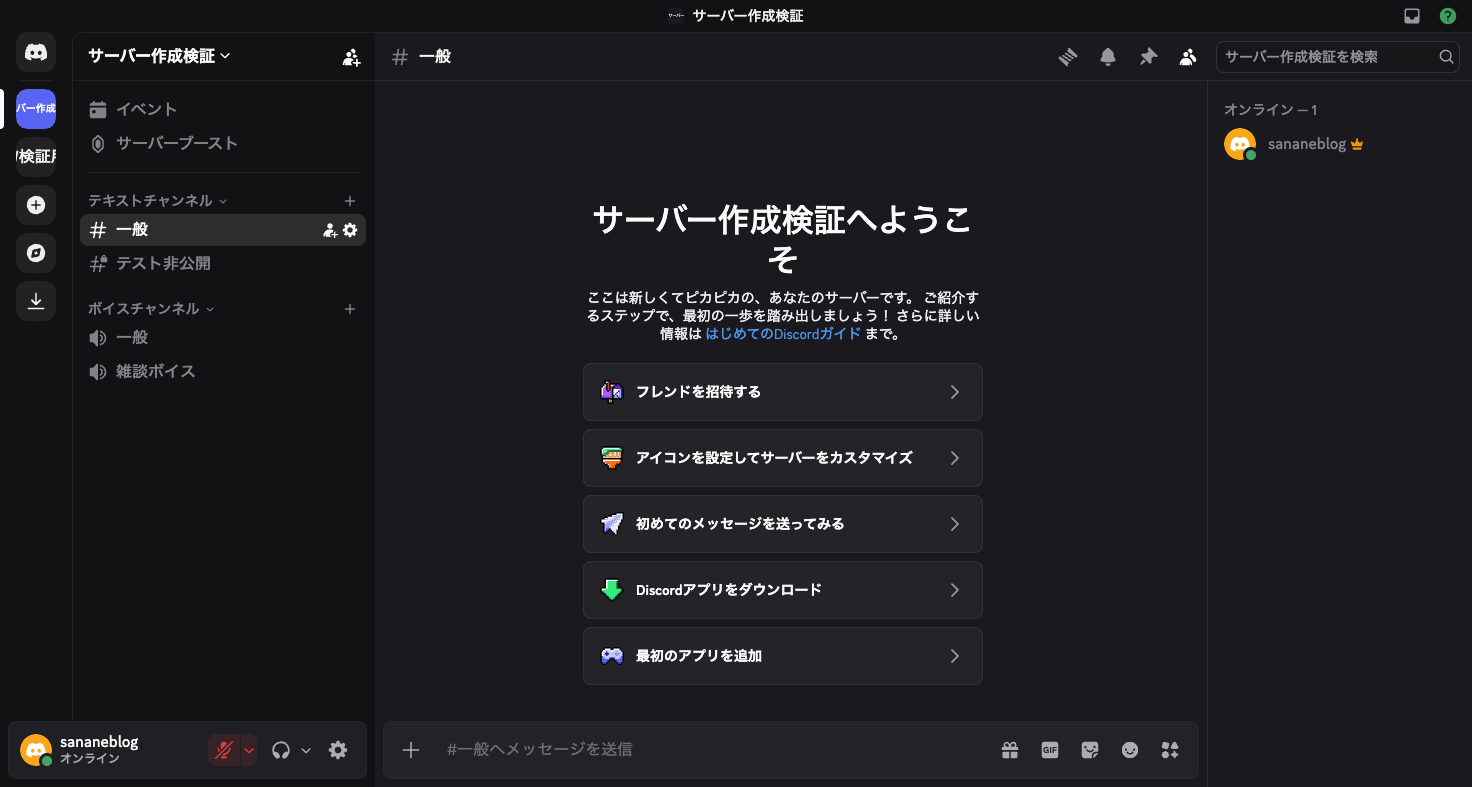This screenshot has width=1472, height=787.
Task: Open the green help icon
Action: pyautogui.click(x=1448, y=16)
